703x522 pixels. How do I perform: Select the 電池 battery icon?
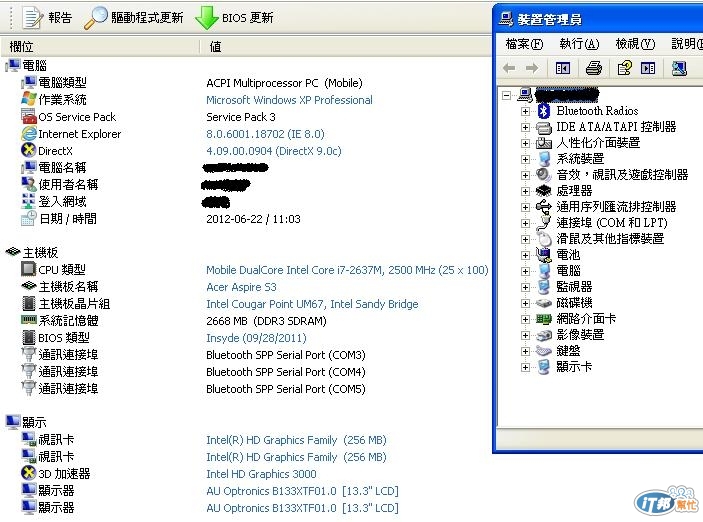pos(544,255)
